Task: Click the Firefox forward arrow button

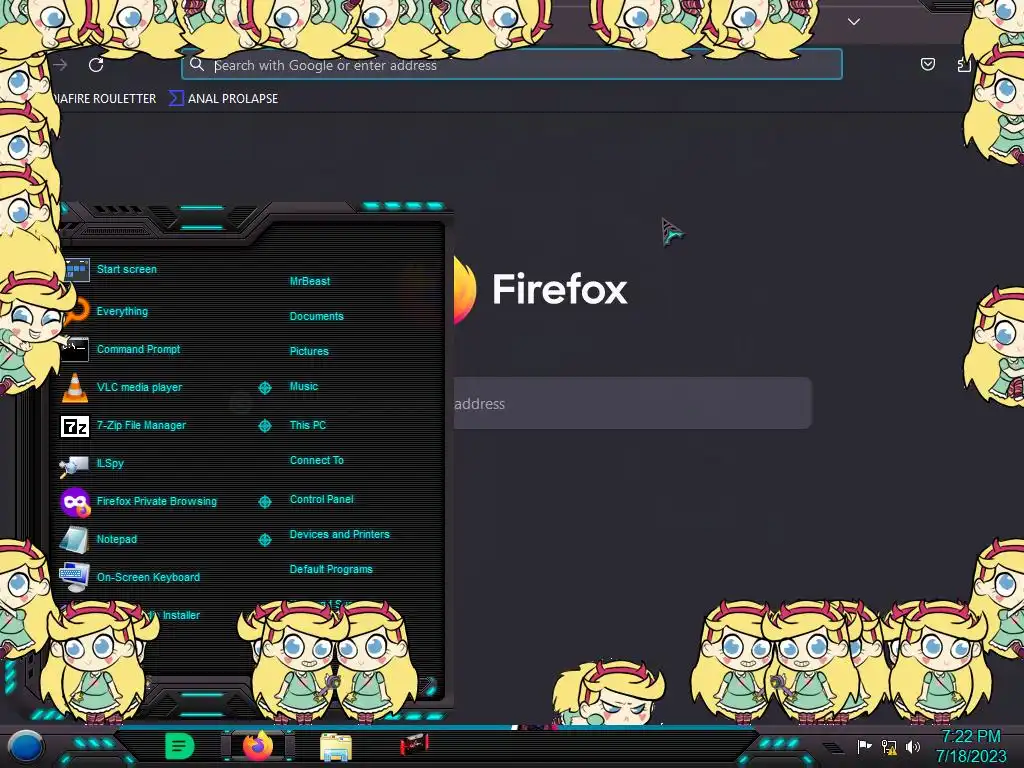Action: [x=61, y=65]
